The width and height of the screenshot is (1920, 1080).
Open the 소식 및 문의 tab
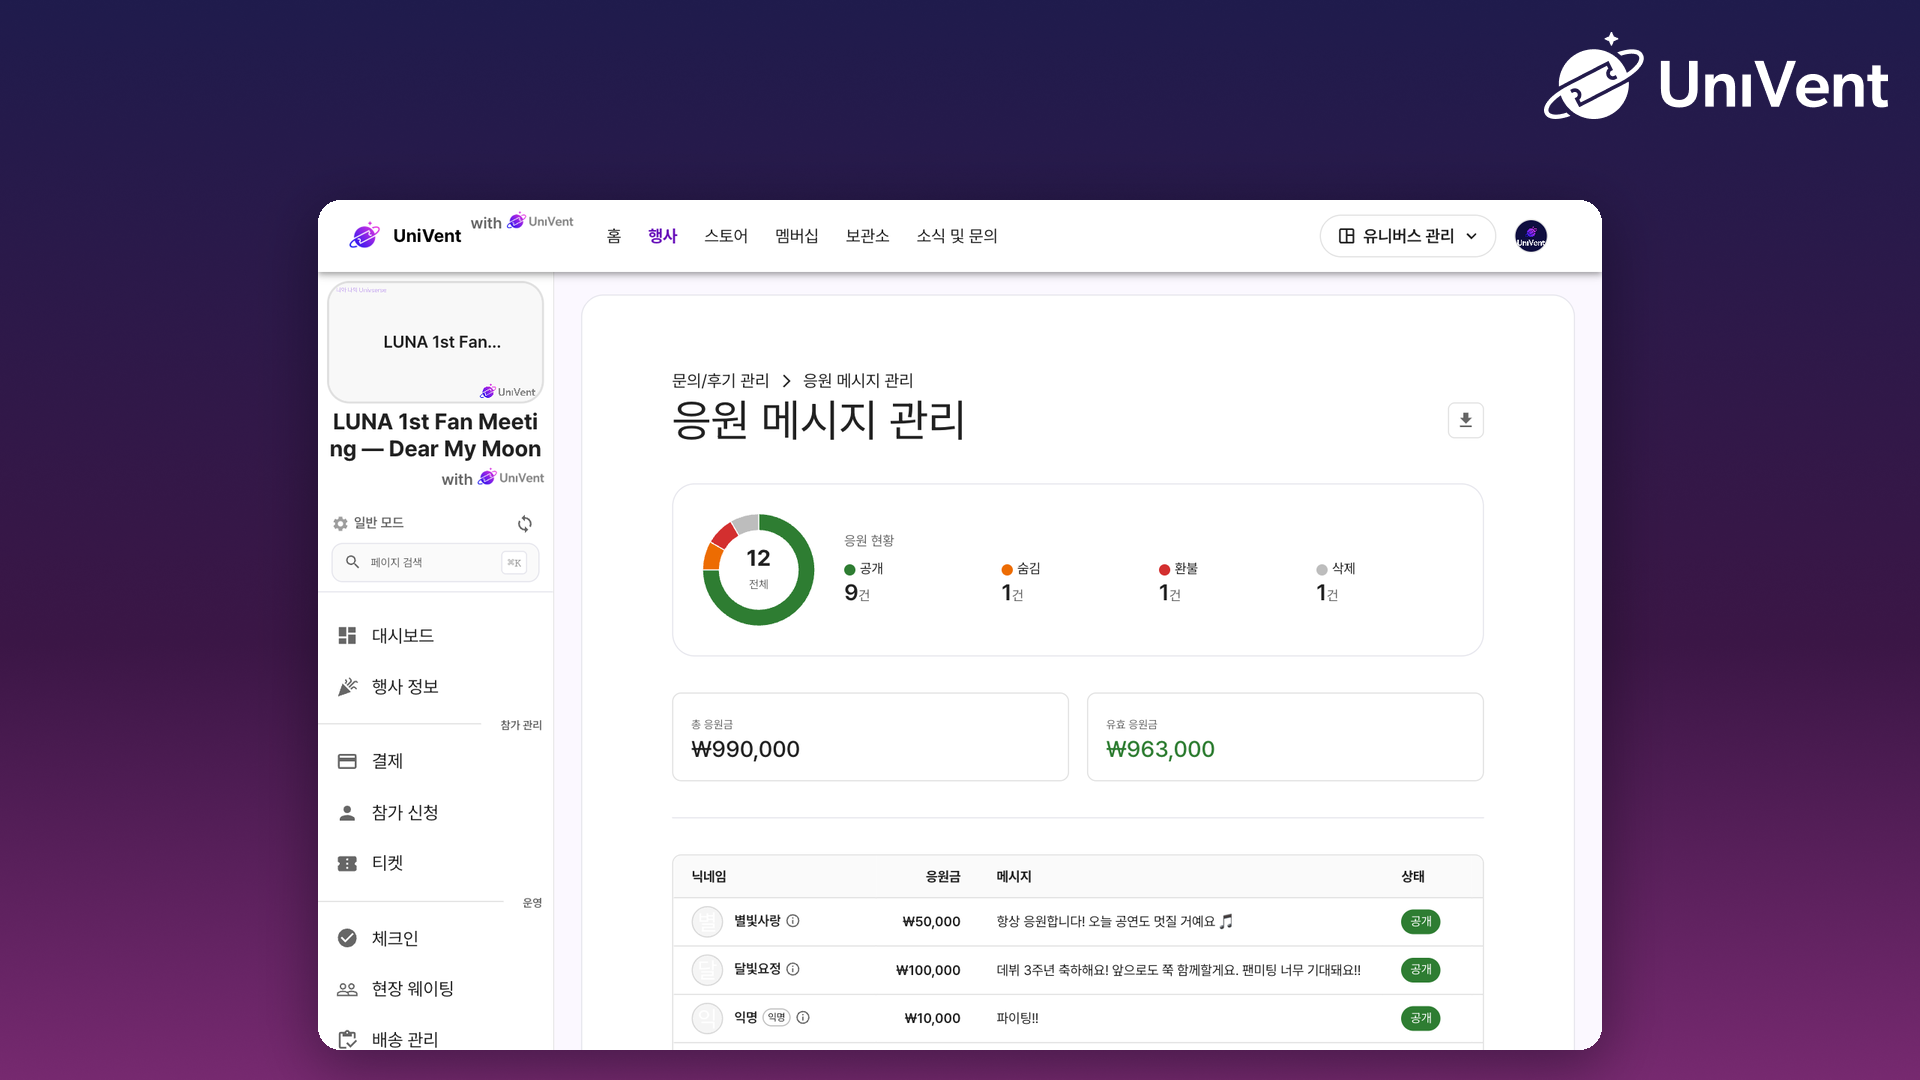pos(957,236)
